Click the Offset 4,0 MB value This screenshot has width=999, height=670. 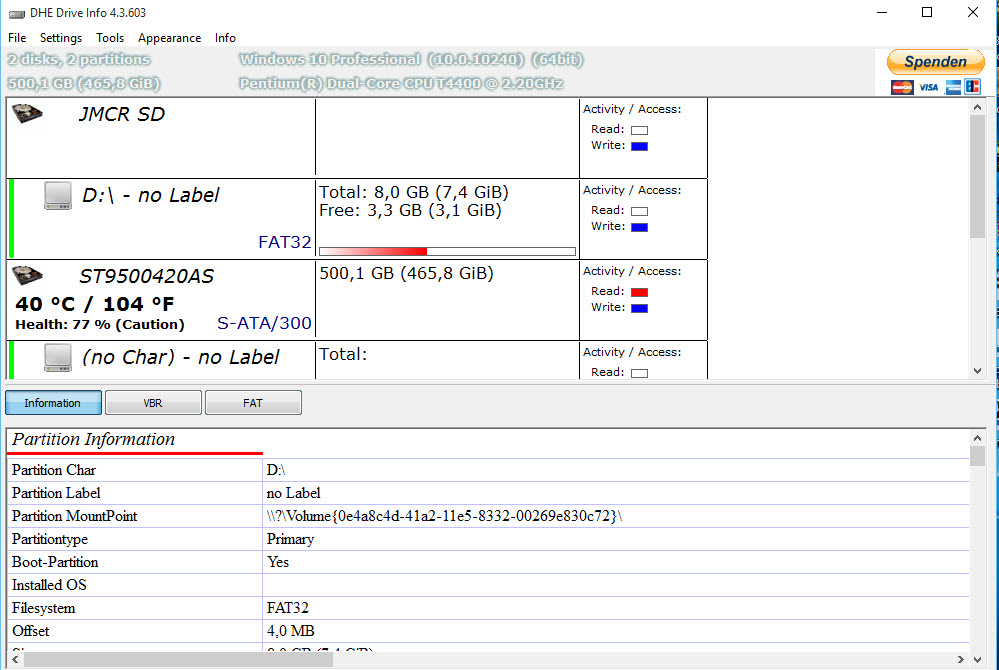pos(291,631)
